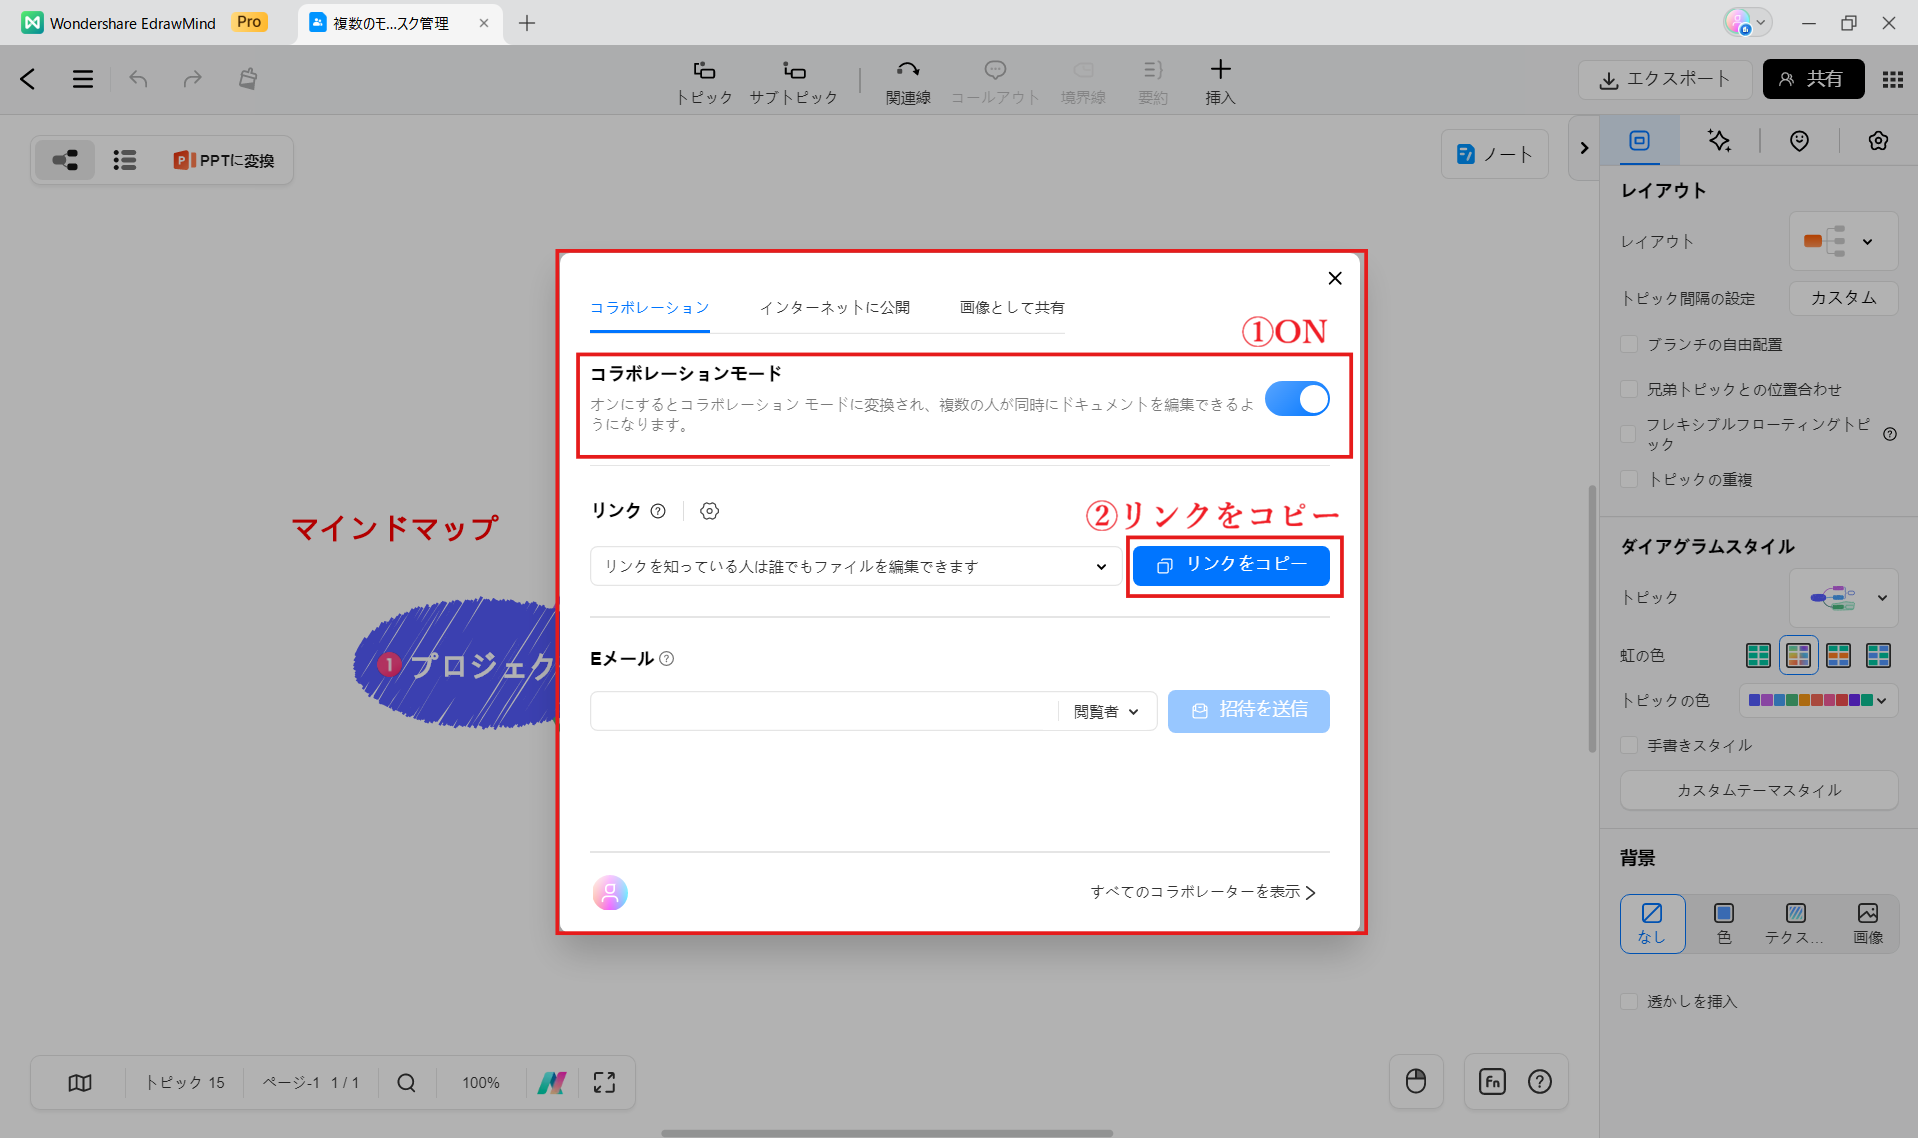This screenshot has height=1138, width=1918.
Task: Click the 関連線 relationship line icon
Action: click(x=907, y=70)
